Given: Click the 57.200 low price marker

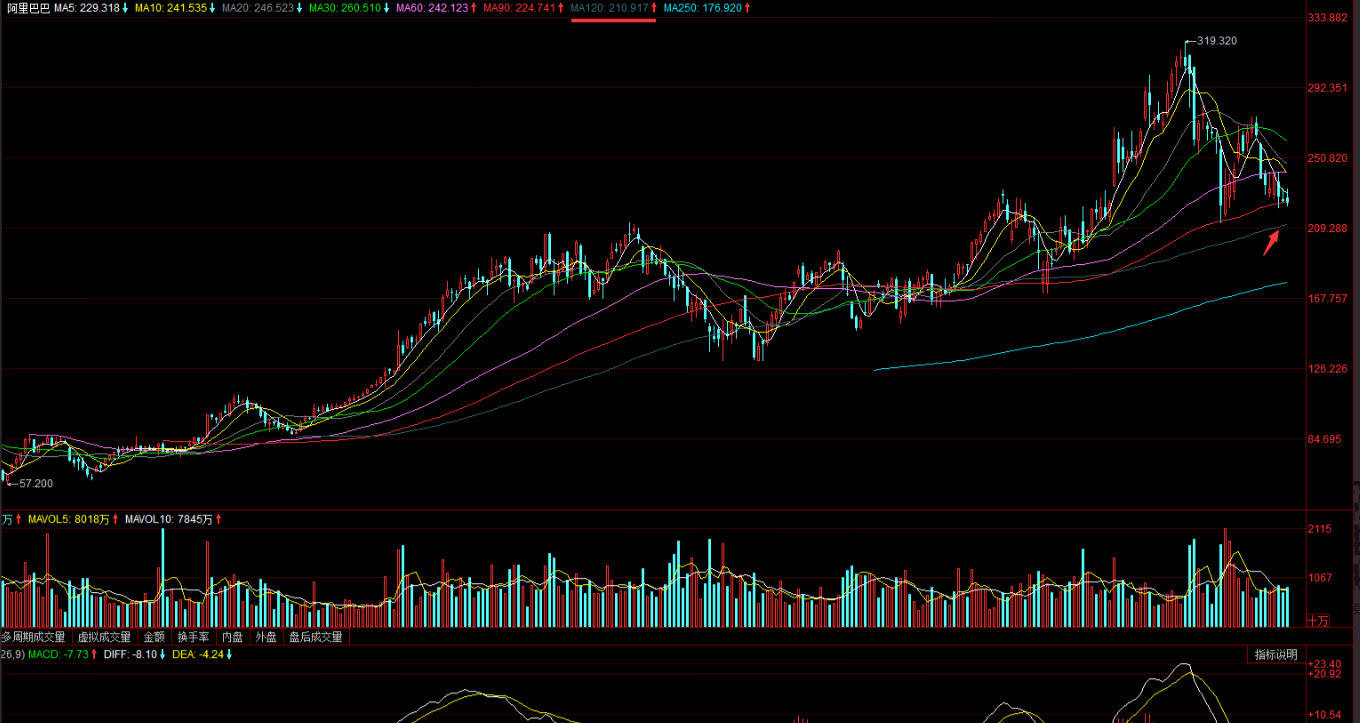Looking at the screenshot, I should (36, 483).
